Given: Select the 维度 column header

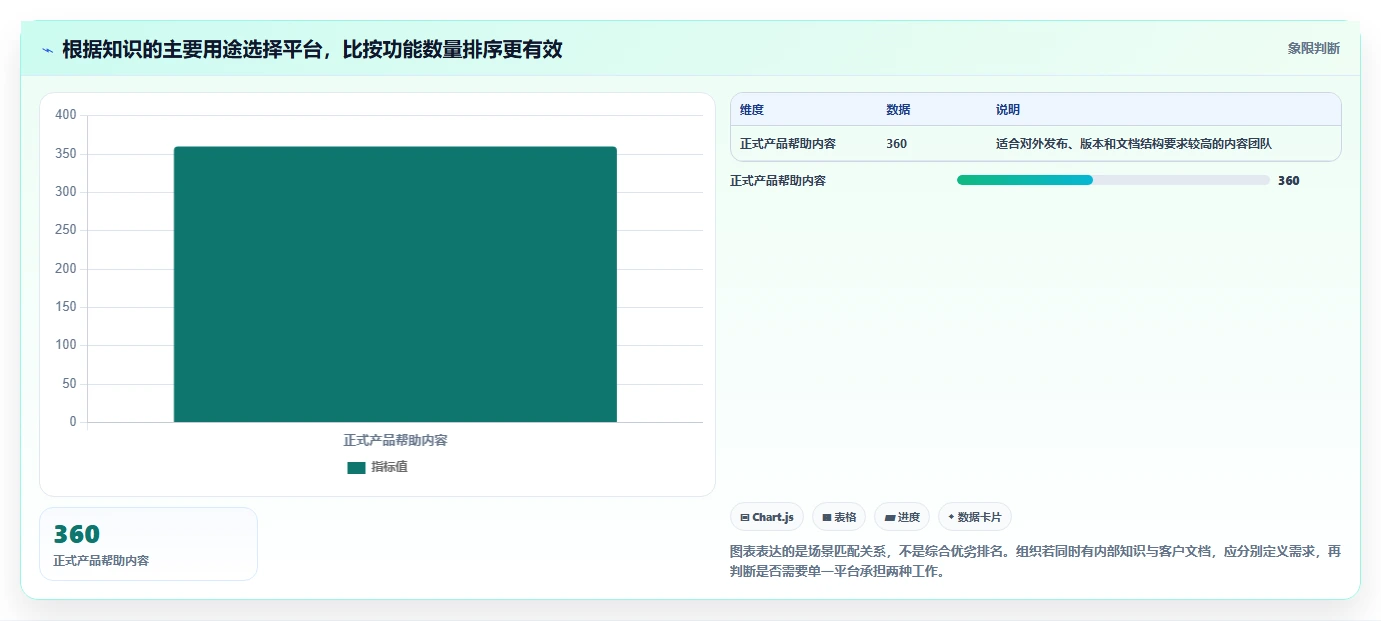Looking at the screenshot, I should point(752,110).
